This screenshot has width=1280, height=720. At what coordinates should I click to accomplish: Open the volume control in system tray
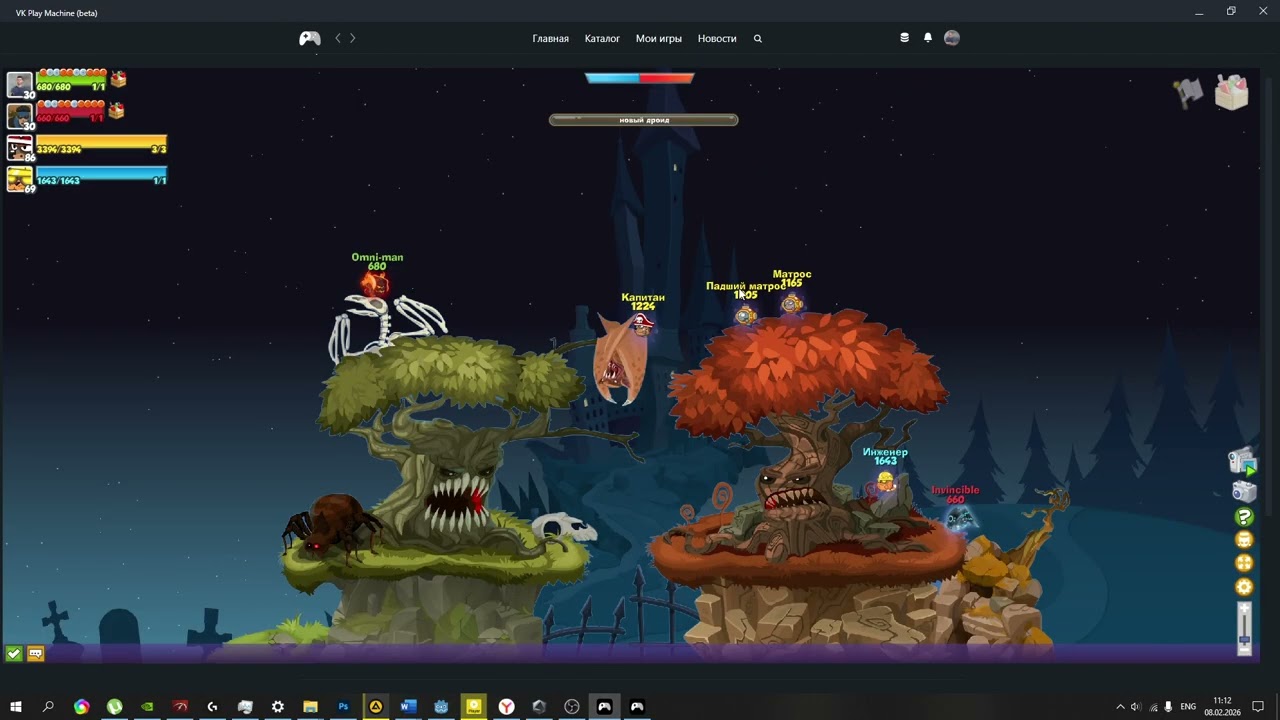1135,707
